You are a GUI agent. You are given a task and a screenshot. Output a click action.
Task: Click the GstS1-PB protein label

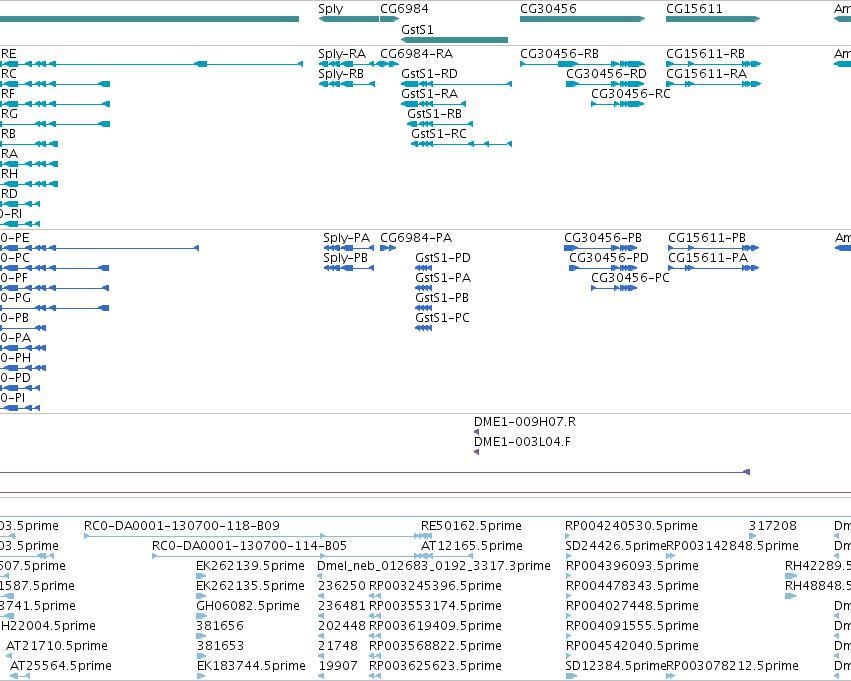pyautogui.click(x=442, y=298)
